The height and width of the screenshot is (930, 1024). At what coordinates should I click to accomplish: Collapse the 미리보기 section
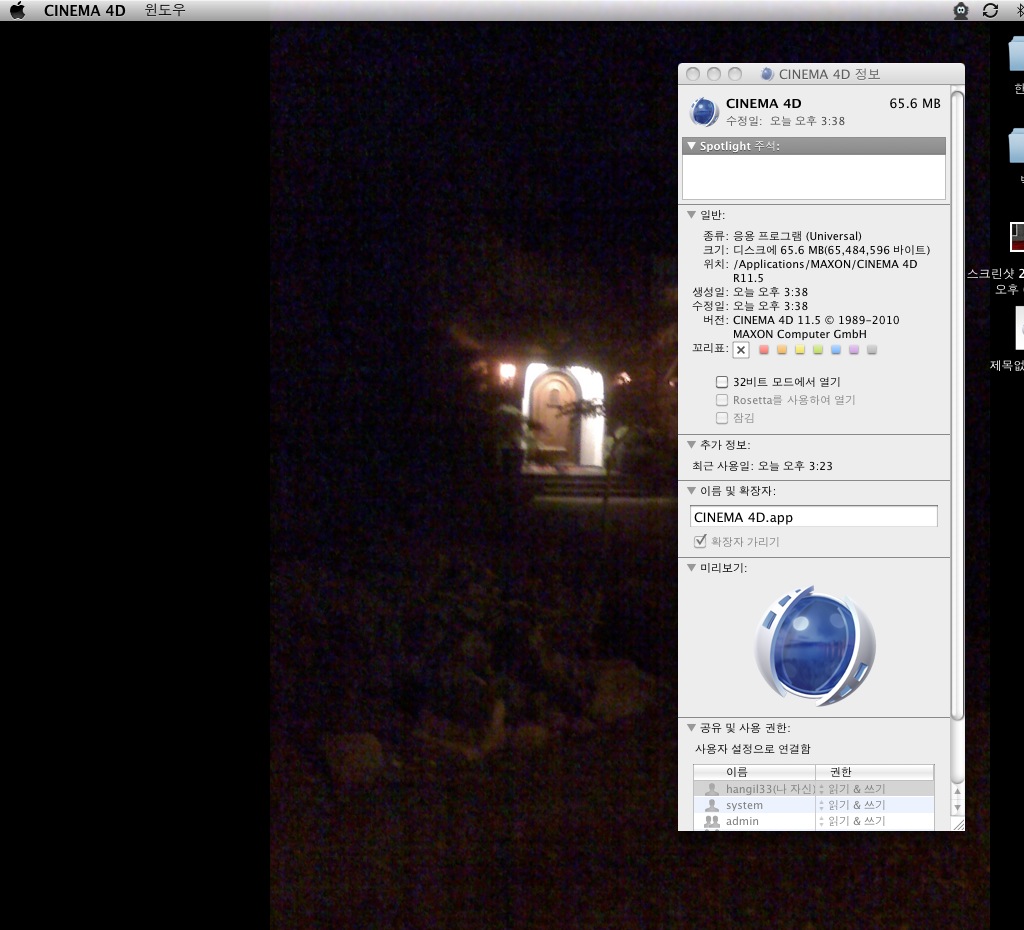pos(692,568)
